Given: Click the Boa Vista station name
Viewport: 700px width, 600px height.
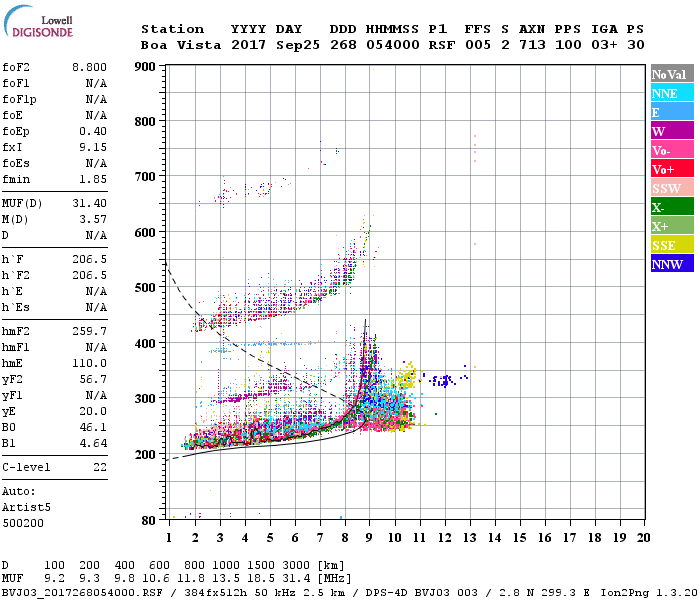Looking at the screenshot, I should (x=181, y=45).
